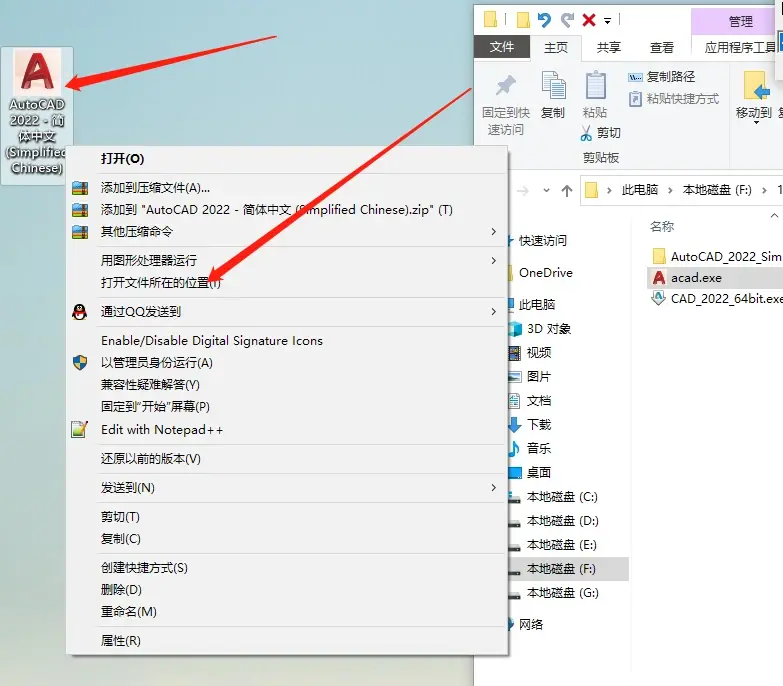783x686 pixels.
Task: Select 网络 in navigation pane
Action: [x=530, y=624]
